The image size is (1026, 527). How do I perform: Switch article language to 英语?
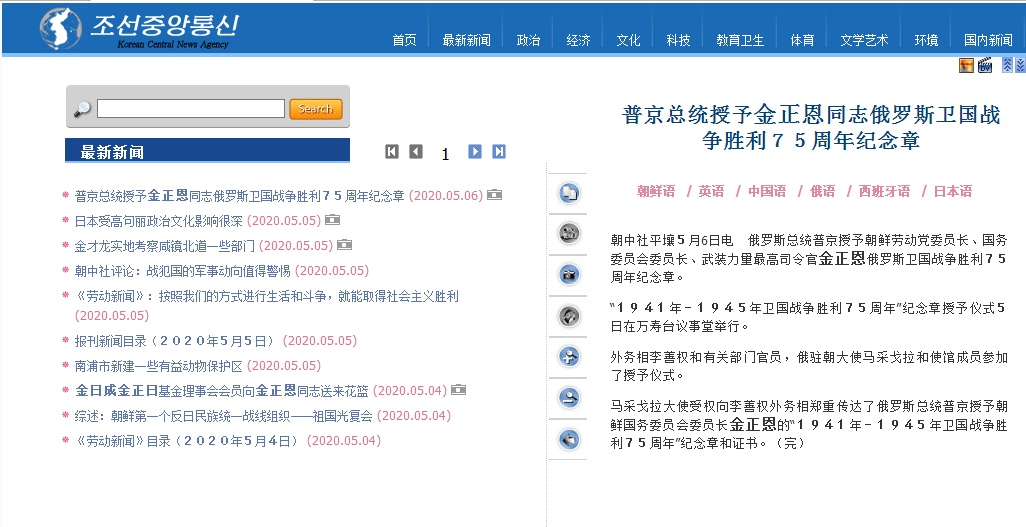[x=711, y=191]
